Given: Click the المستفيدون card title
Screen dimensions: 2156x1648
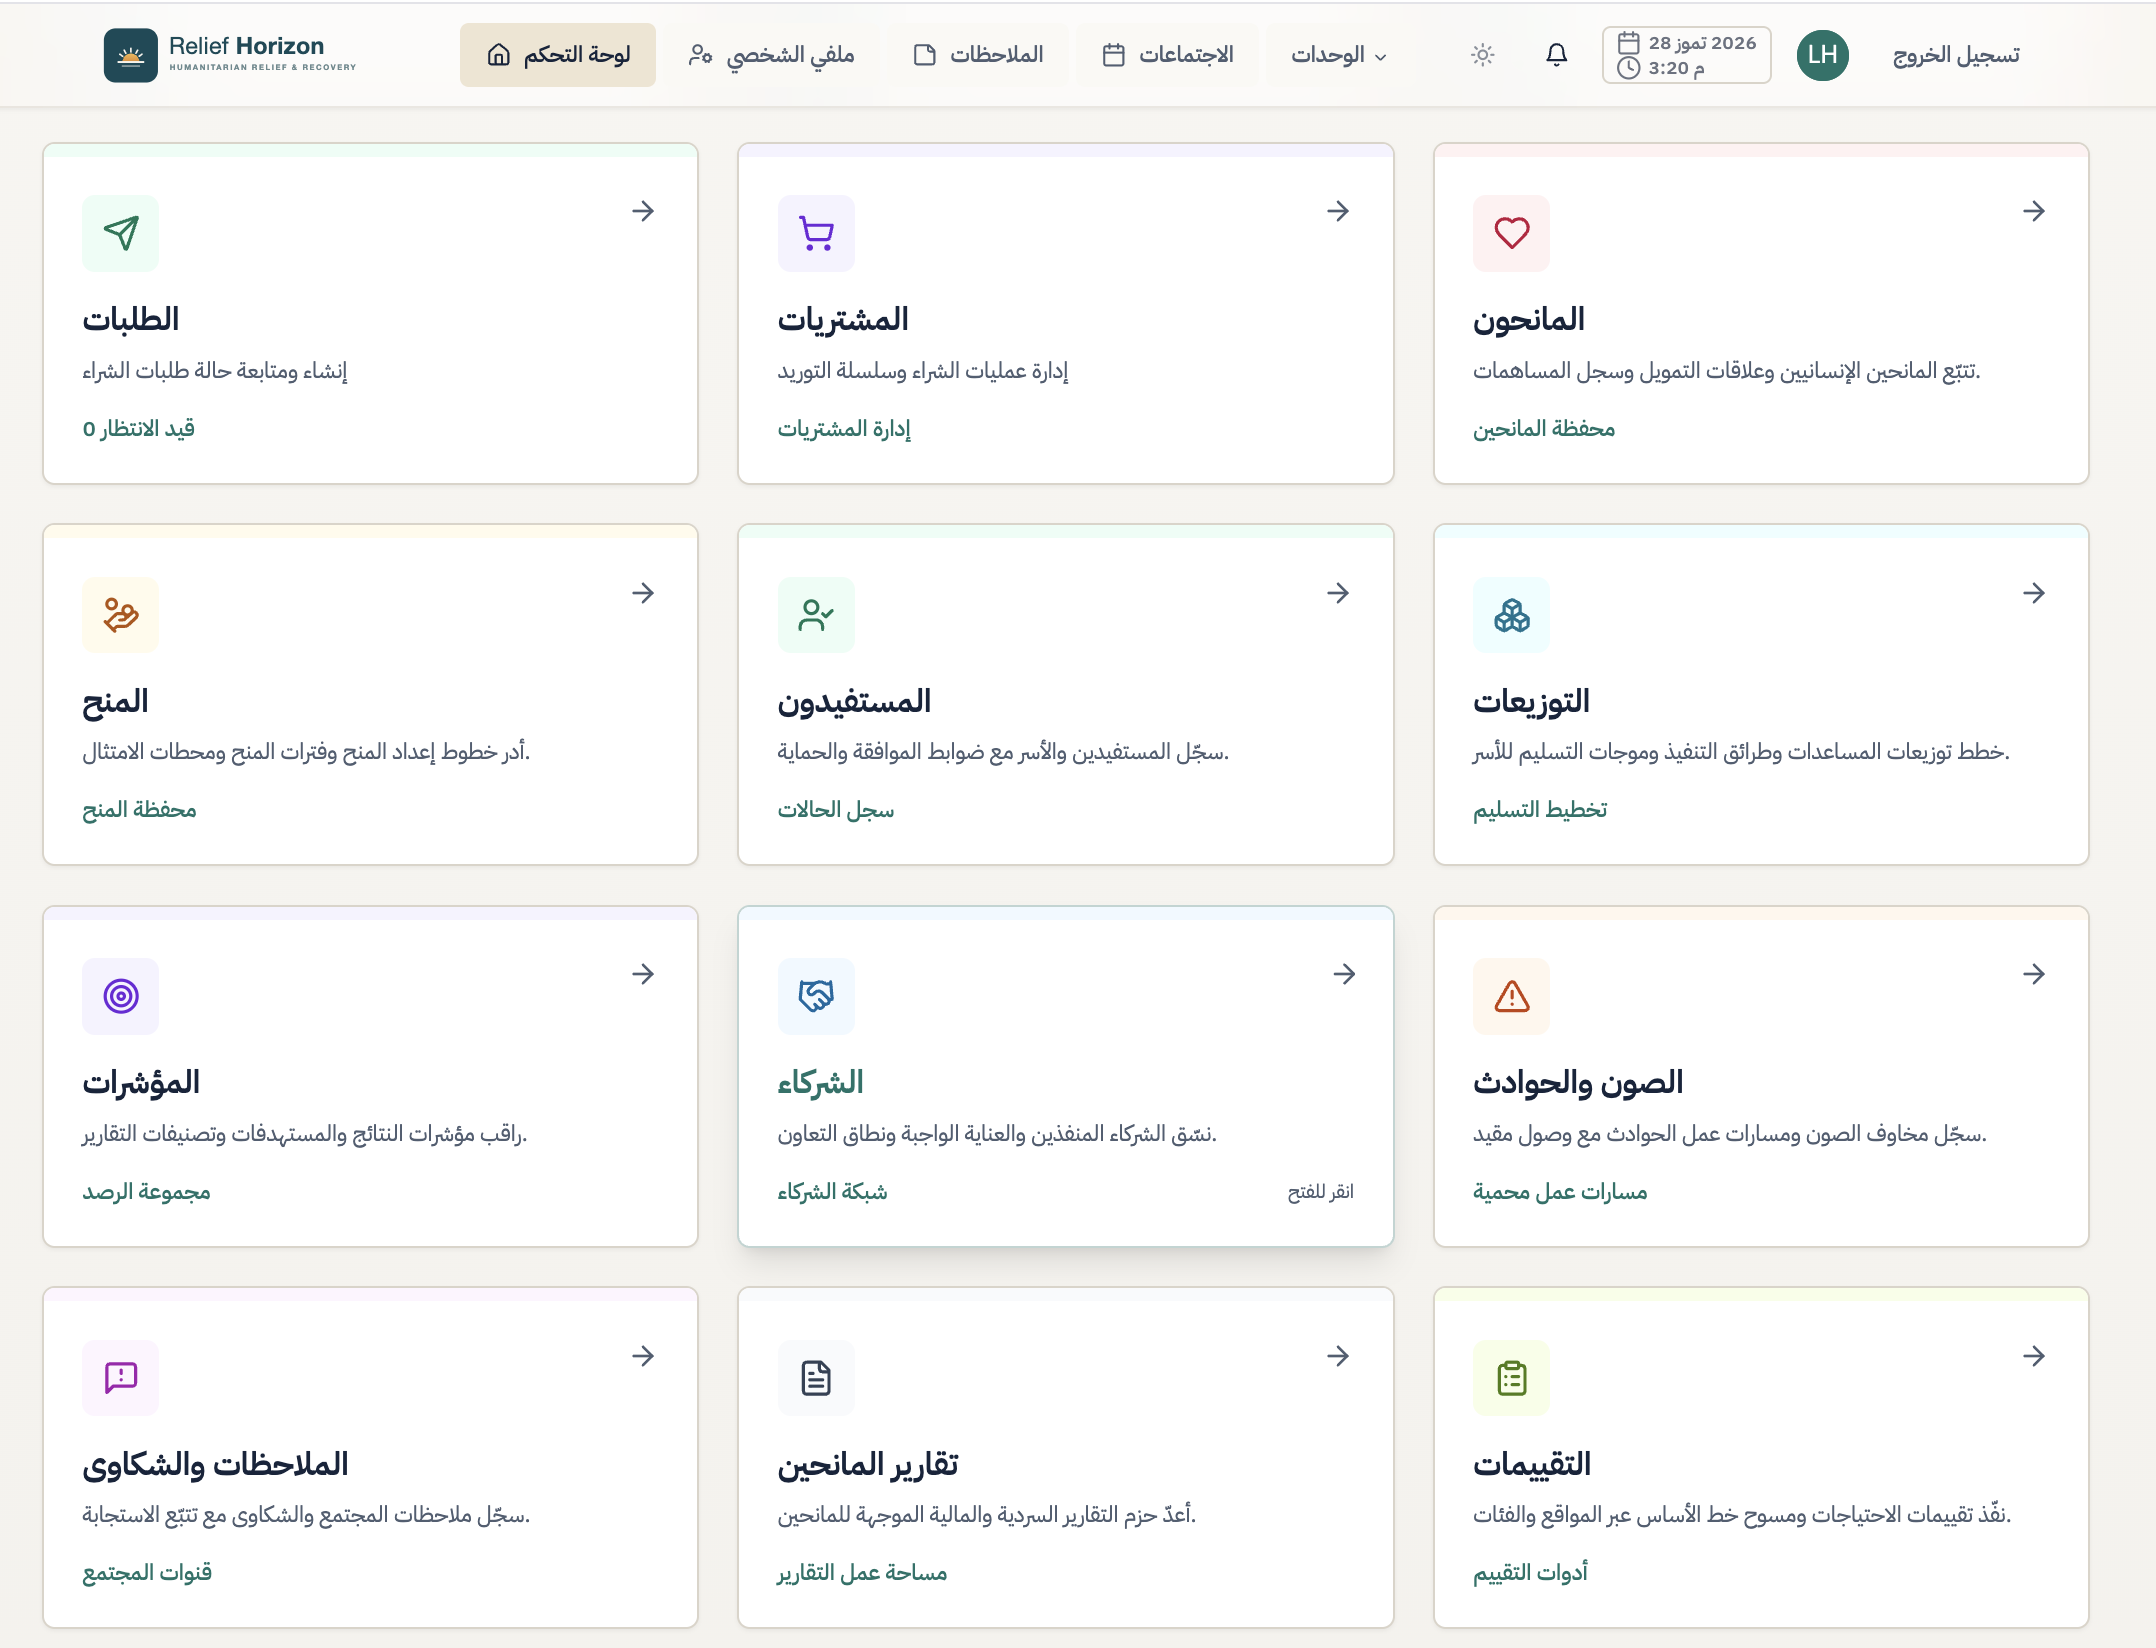Looking at the screenshot, I should (x=854, y=702).
